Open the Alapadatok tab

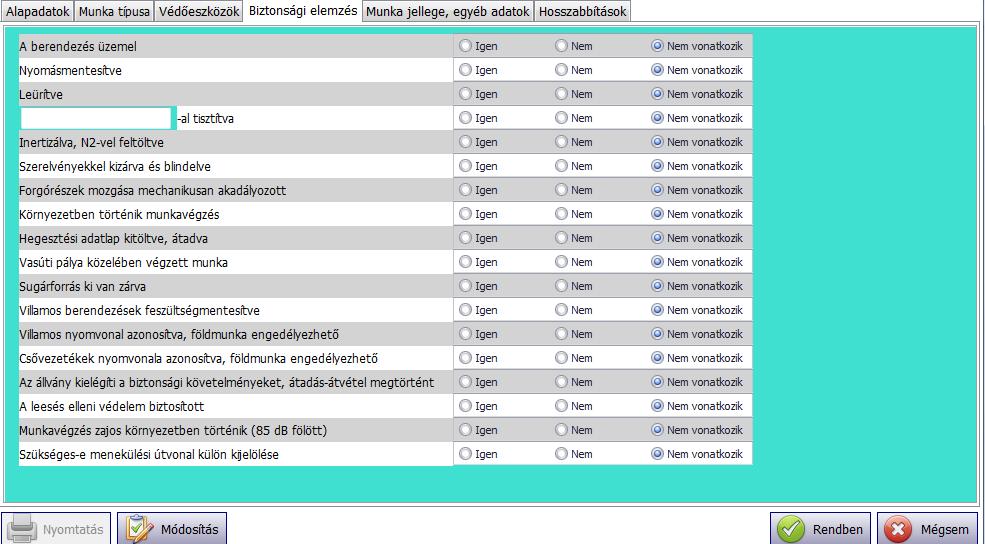37,12
